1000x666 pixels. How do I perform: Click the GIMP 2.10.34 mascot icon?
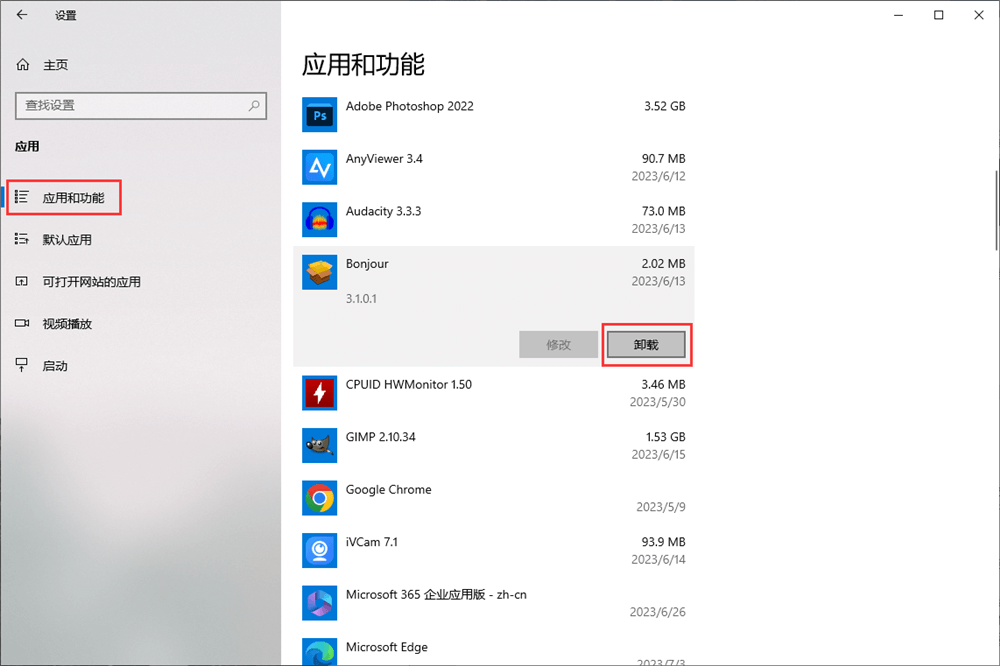tap(320, 445)
